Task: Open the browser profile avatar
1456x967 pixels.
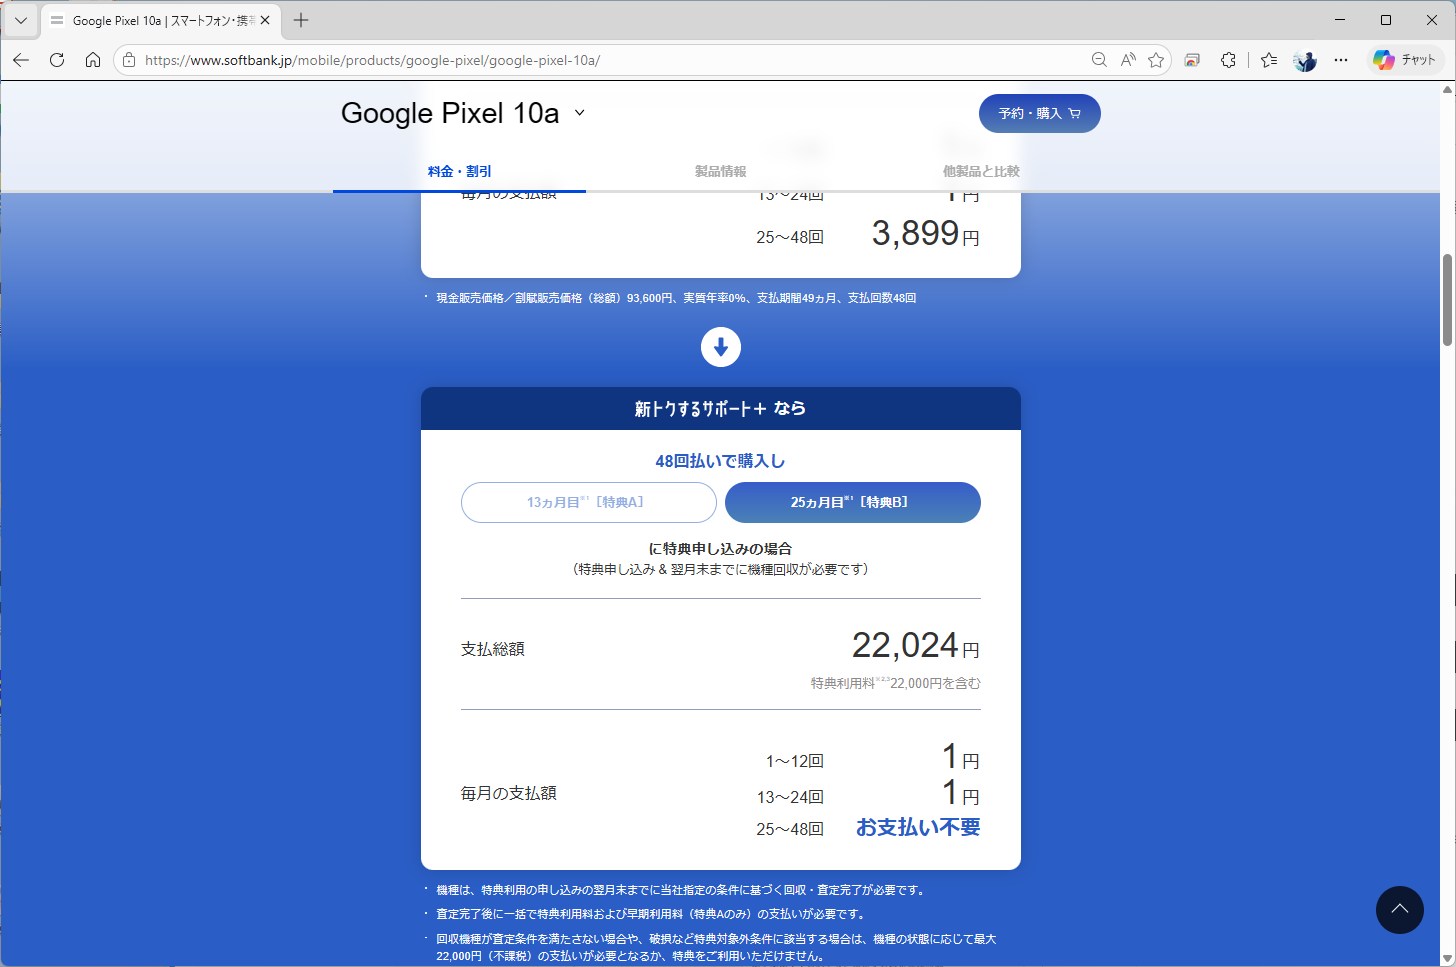Action: [x=1304, y=60]
